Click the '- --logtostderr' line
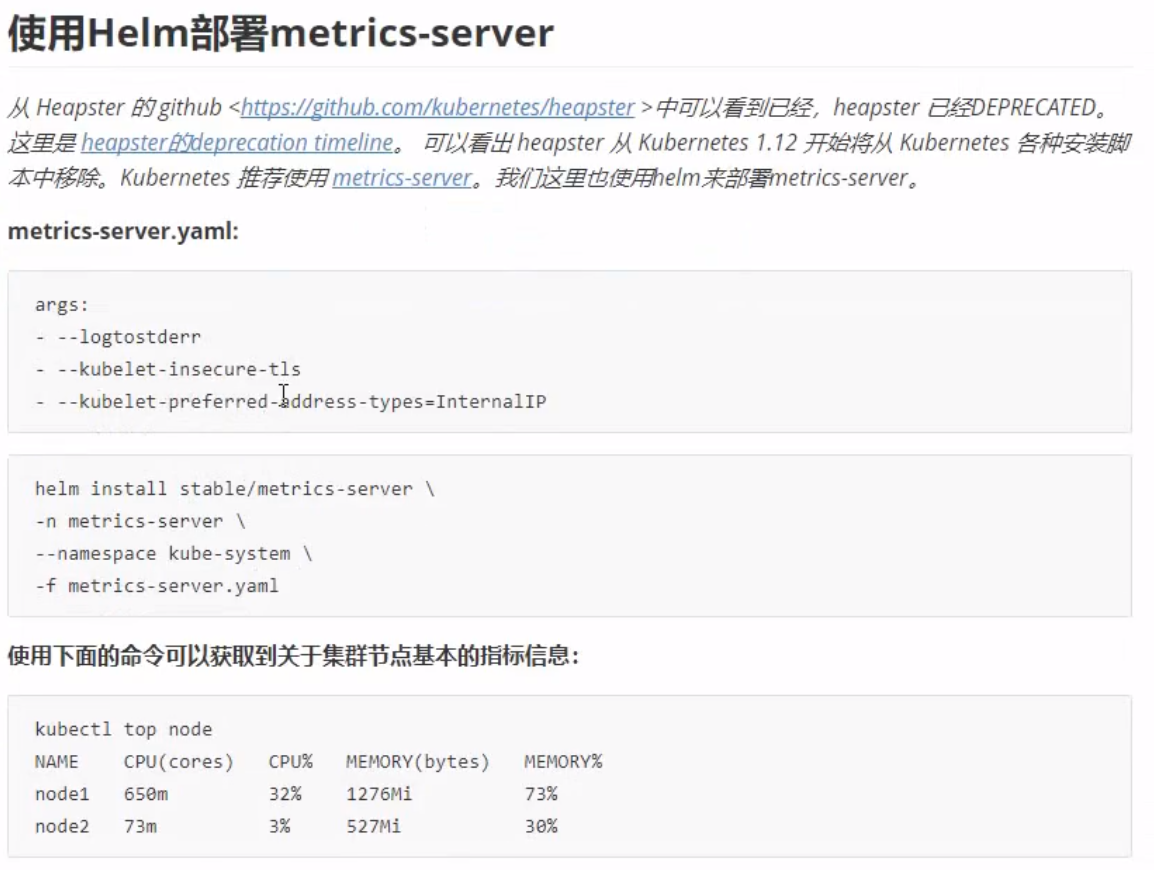This screenshot has height=870, width=1154. click(x=118, y=337)
